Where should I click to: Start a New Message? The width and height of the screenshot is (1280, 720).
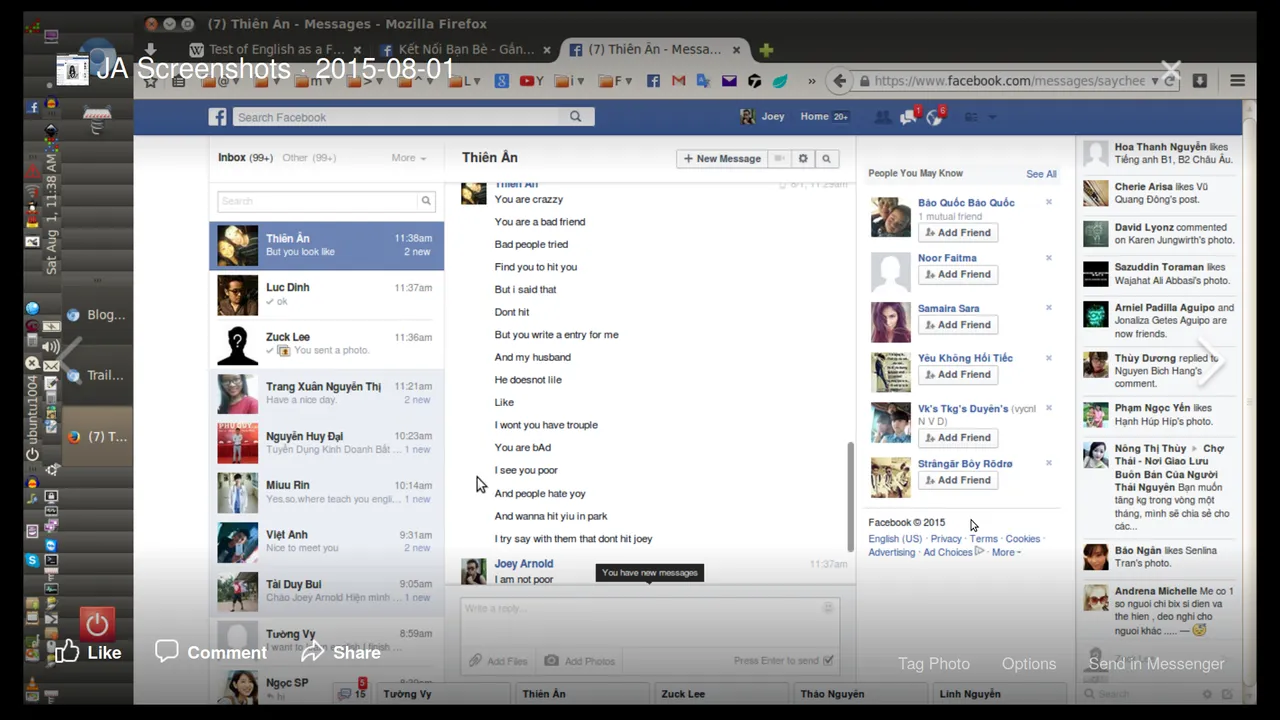pyautogui.click(x=723, y=158)
